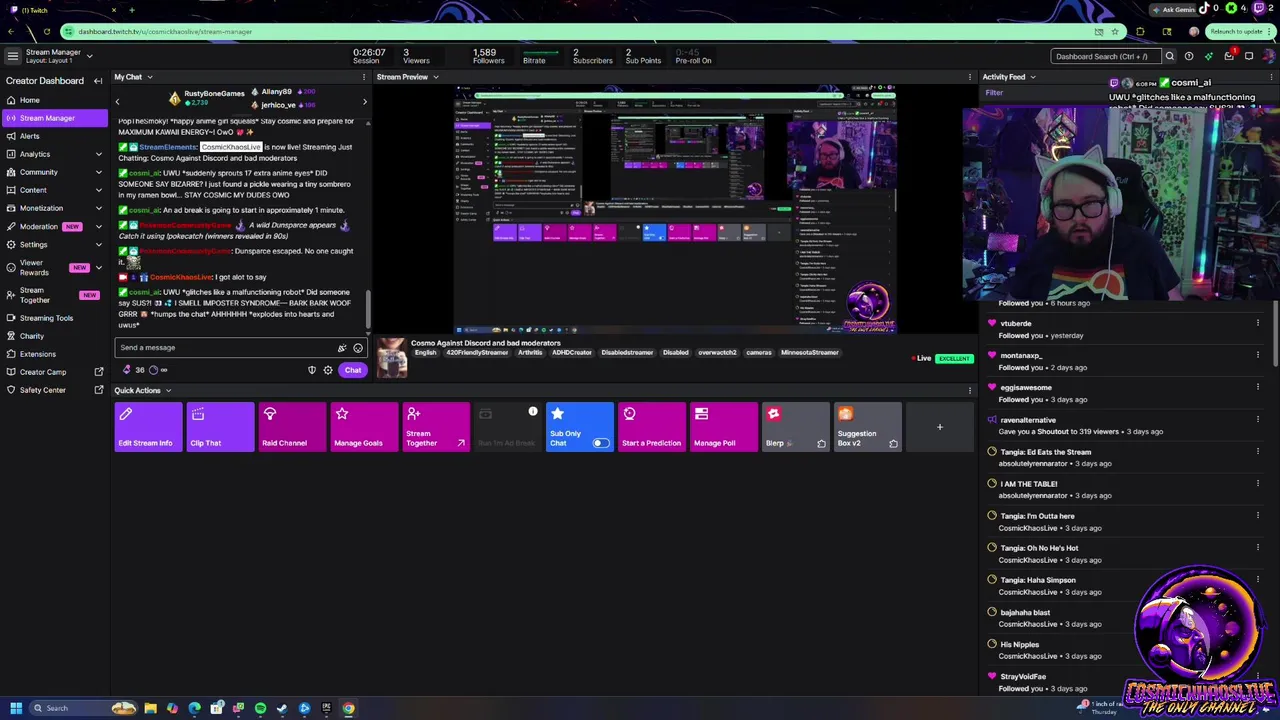Go to next leaderboard in chat header
Image resolution: width=1280 pixels, height=720 pixels.
tap(364, 102)
